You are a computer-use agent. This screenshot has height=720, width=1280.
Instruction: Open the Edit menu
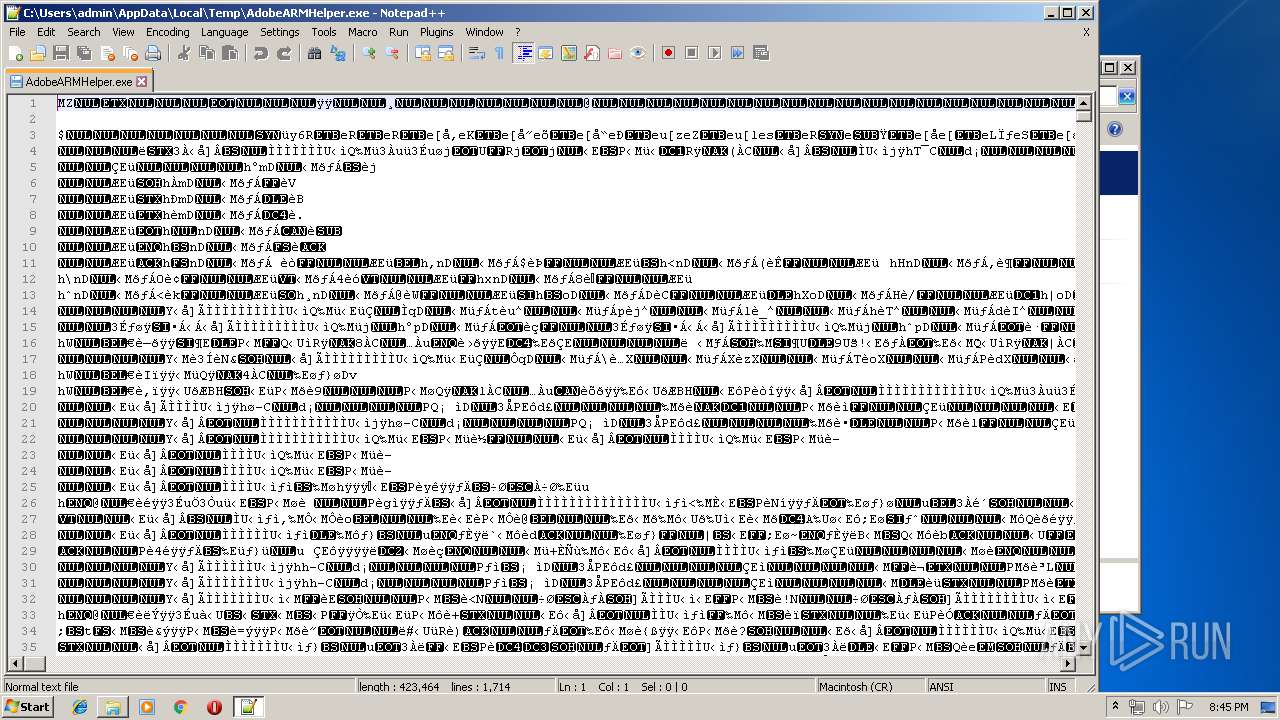point(46,32)
